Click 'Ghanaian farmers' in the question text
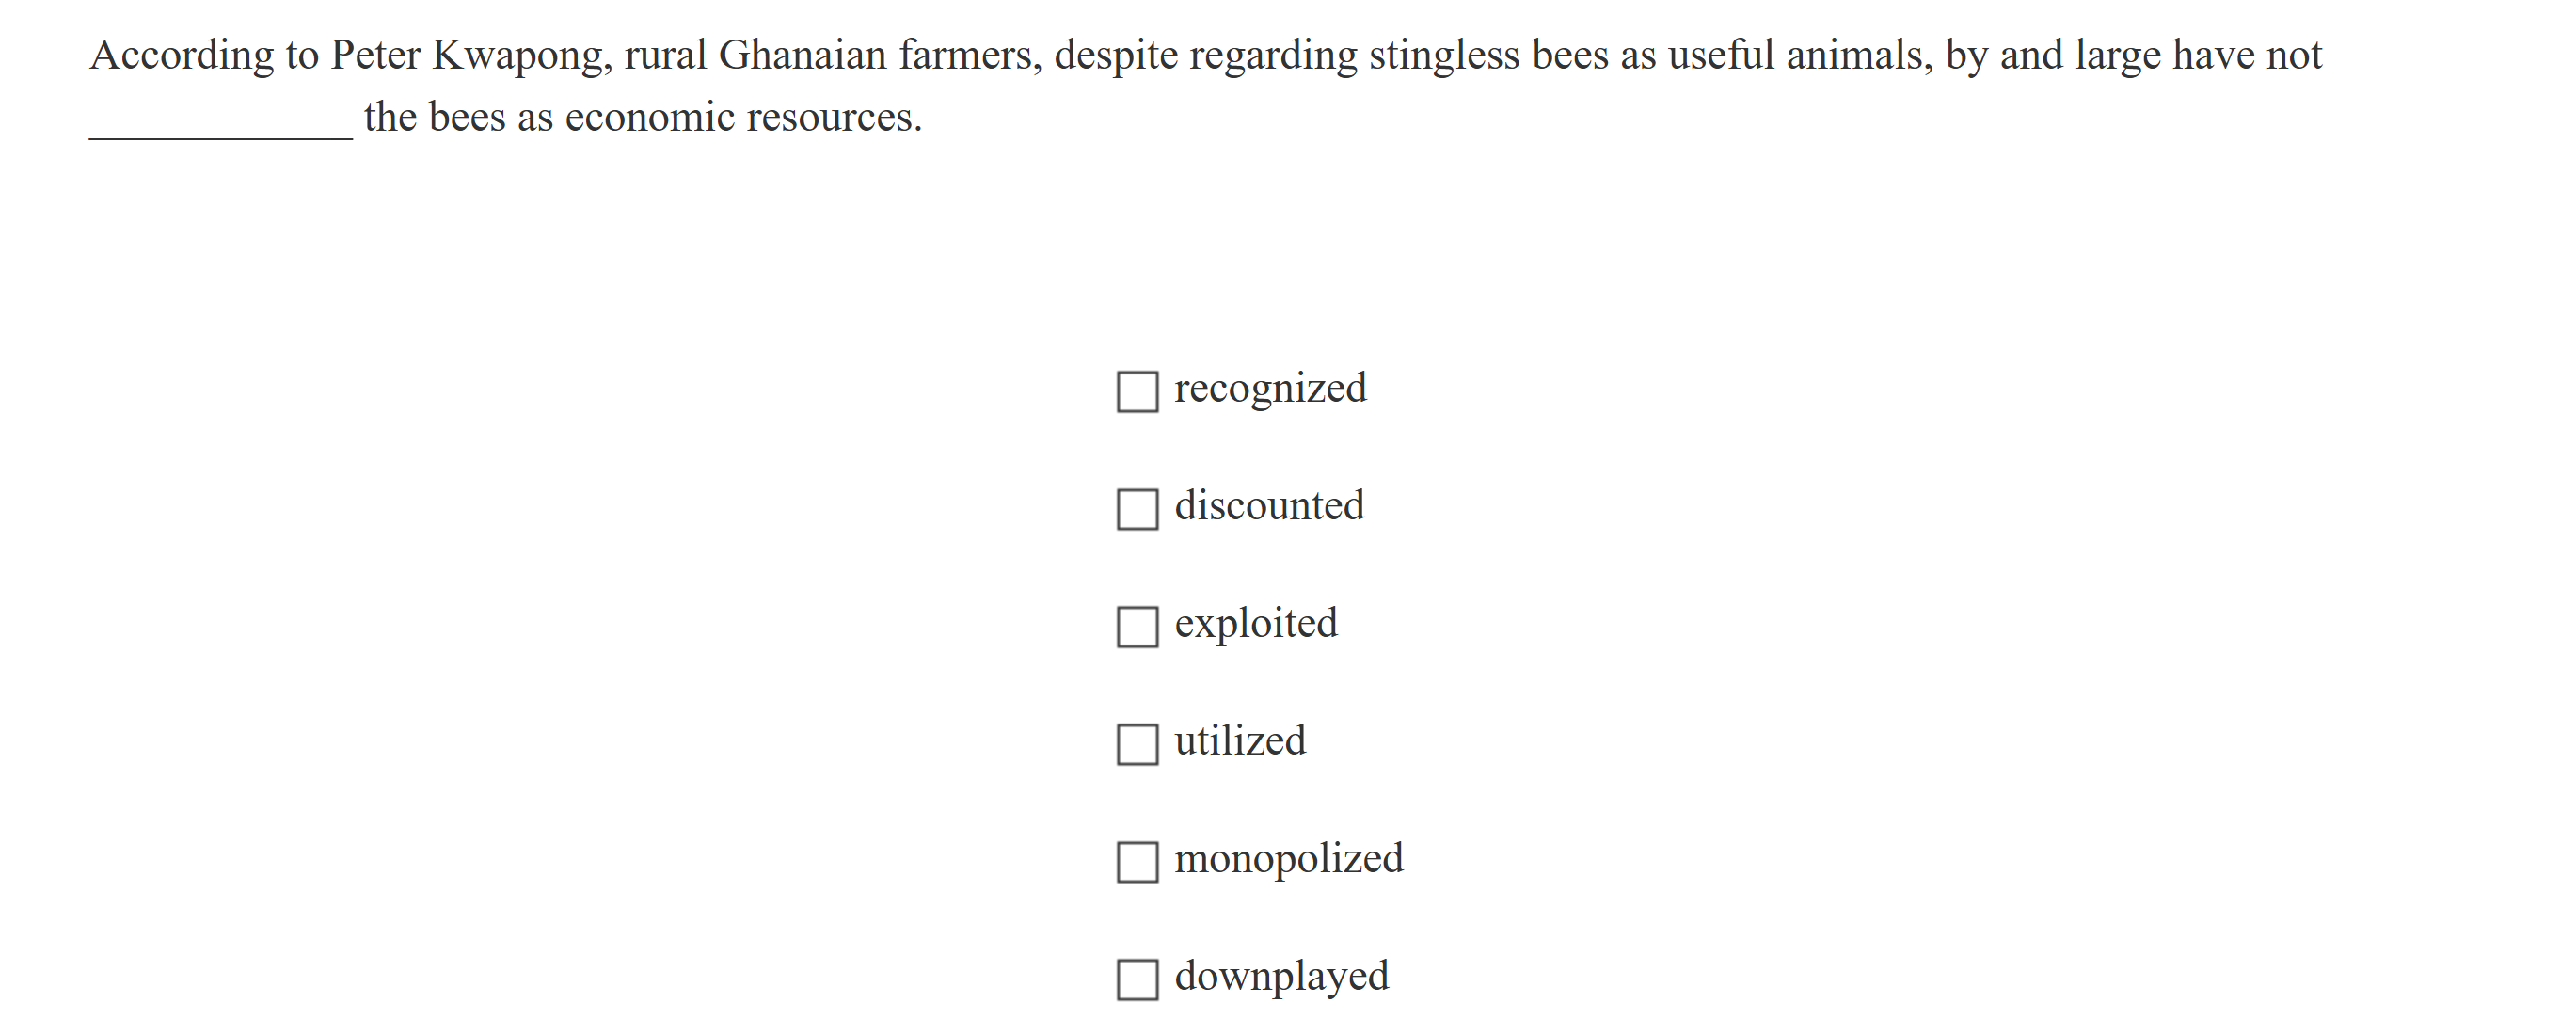The width and height of the screenshot is (2576, 1019). [x=879, y=56]
